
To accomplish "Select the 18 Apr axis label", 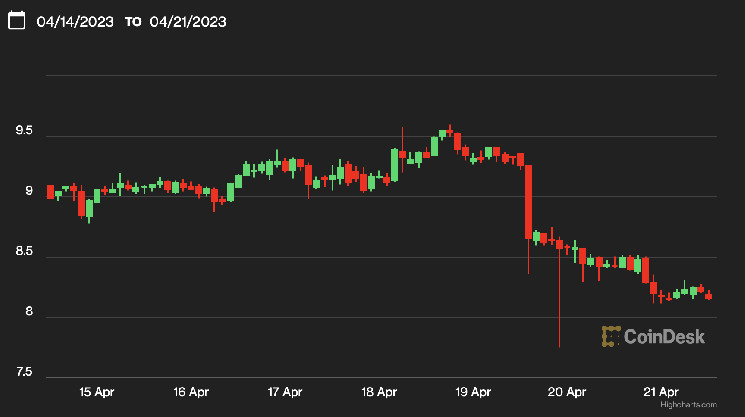I will coord(380,391).
